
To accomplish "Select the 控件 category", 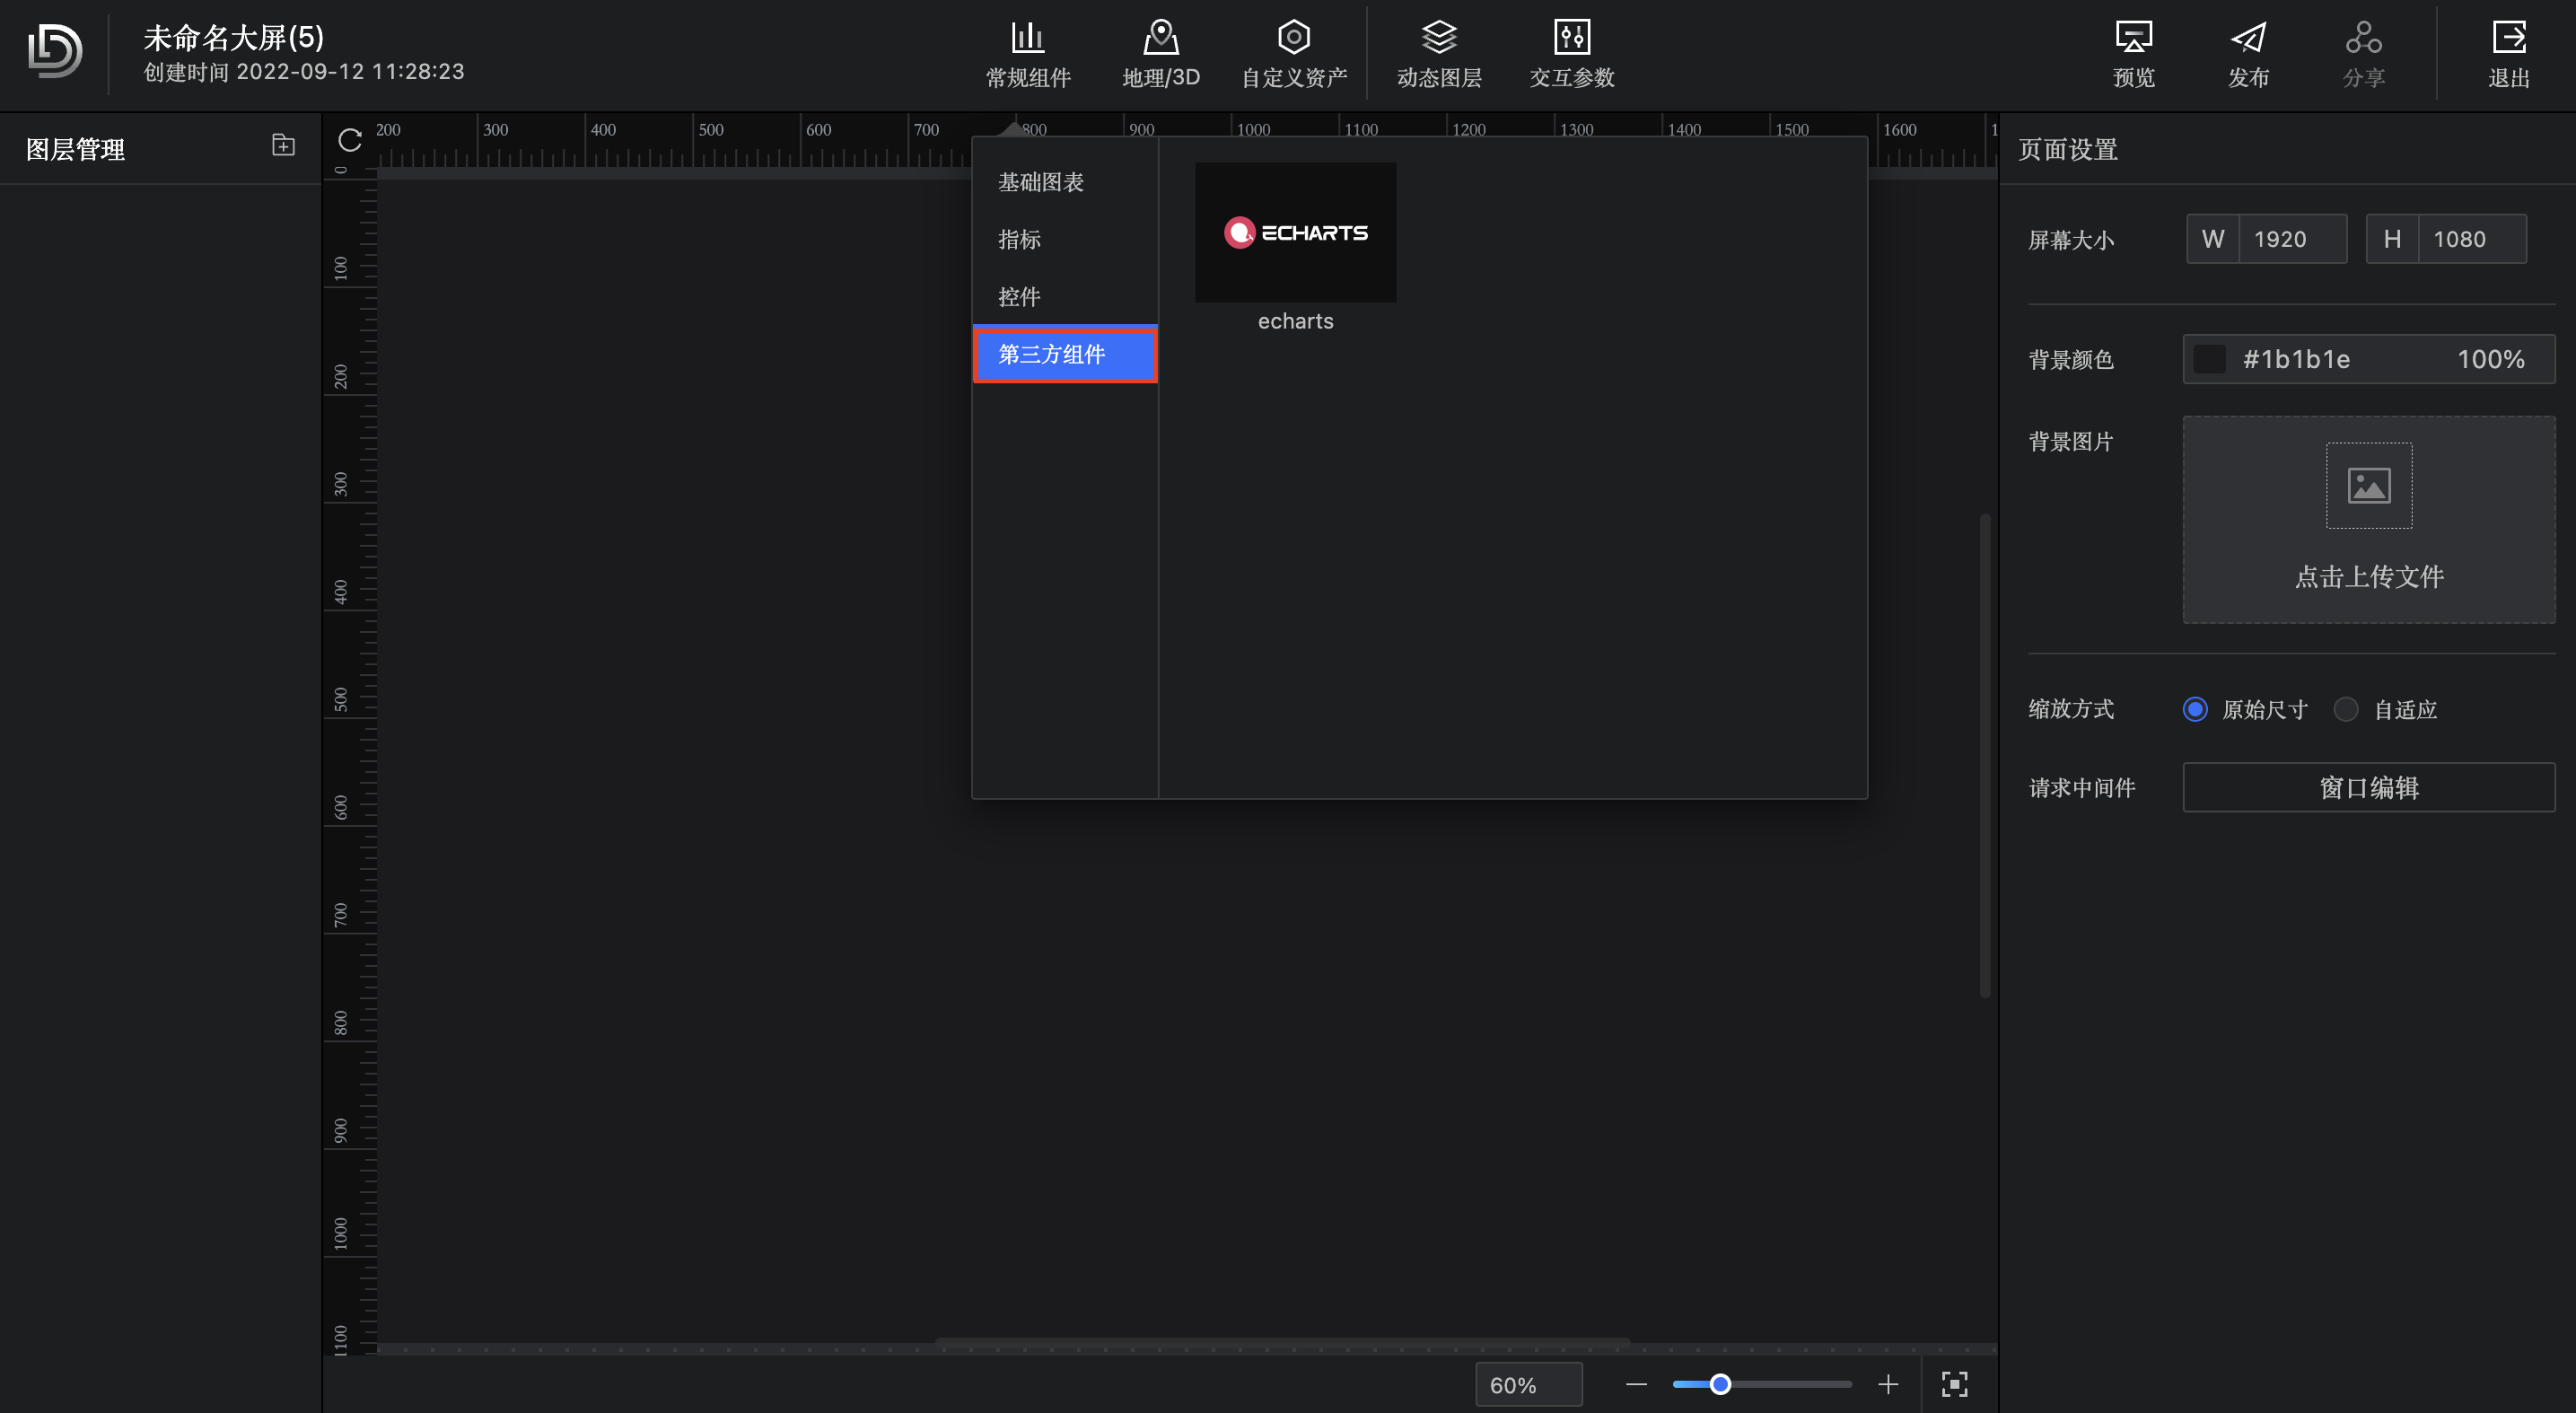I will 1019,297.
